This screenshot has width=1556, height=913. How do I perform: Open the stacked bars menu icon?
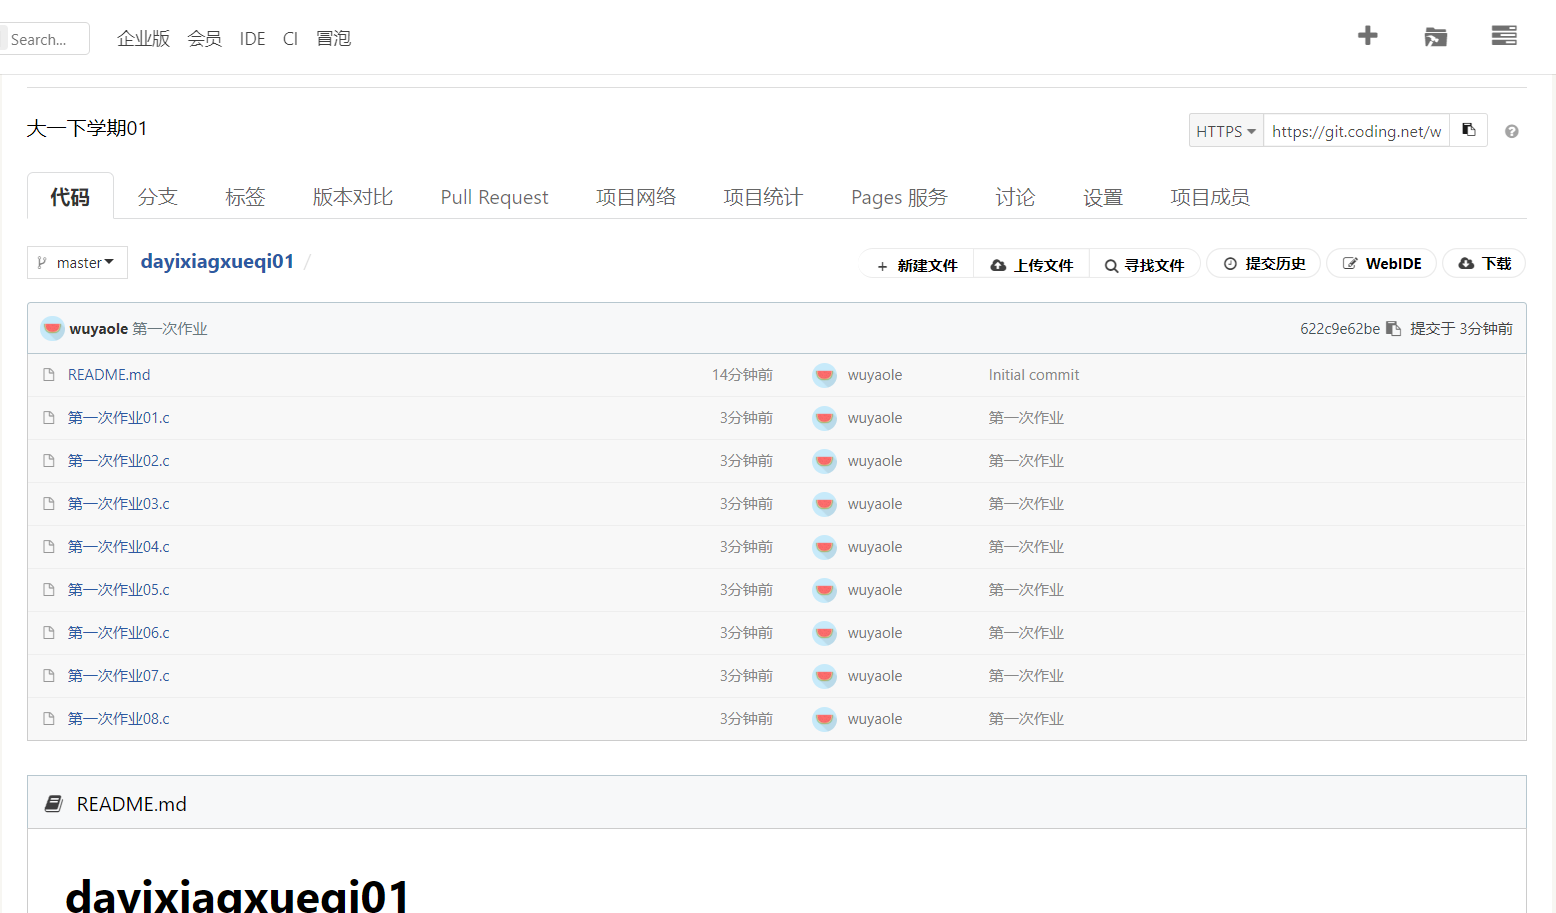point(1504,36)
